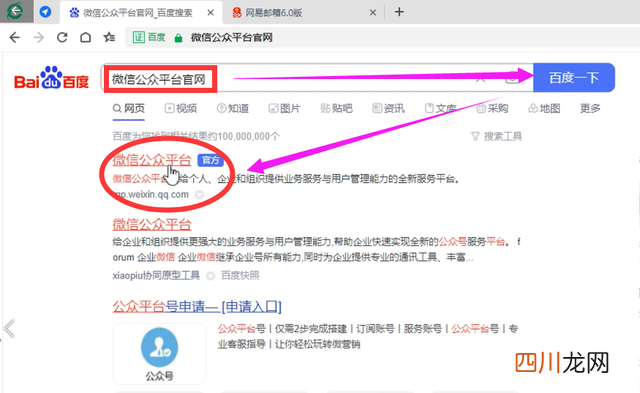Click the browser back arrow

tap(15, 38)
